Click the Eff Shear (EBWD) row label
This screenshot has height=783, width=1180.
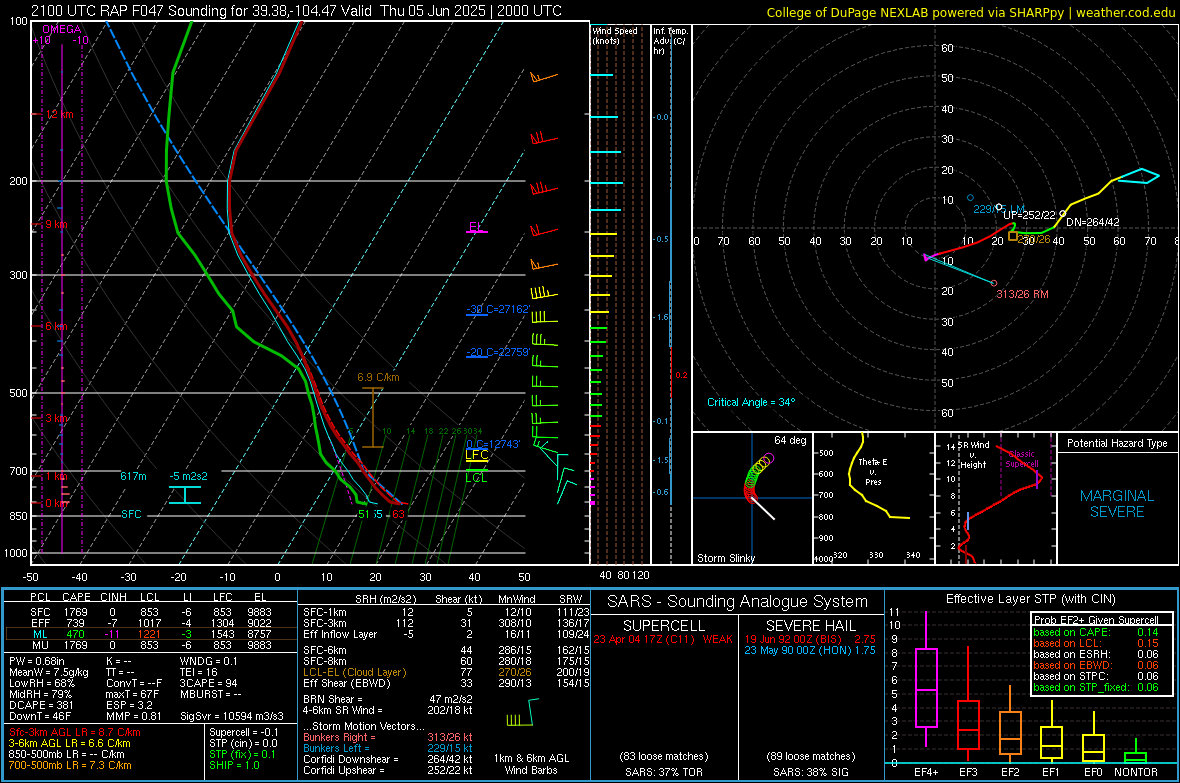tap(347, 683)
